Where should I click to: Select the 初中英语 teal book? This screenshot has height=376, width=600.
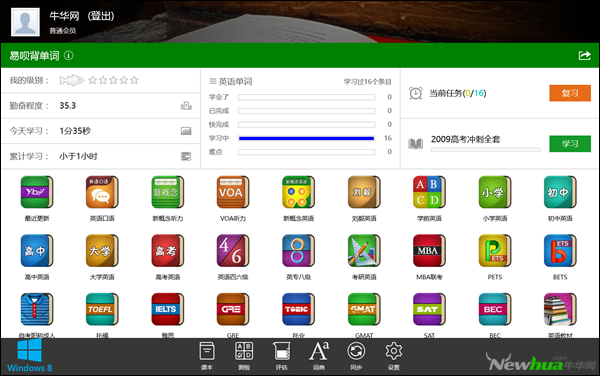[560, 192]
